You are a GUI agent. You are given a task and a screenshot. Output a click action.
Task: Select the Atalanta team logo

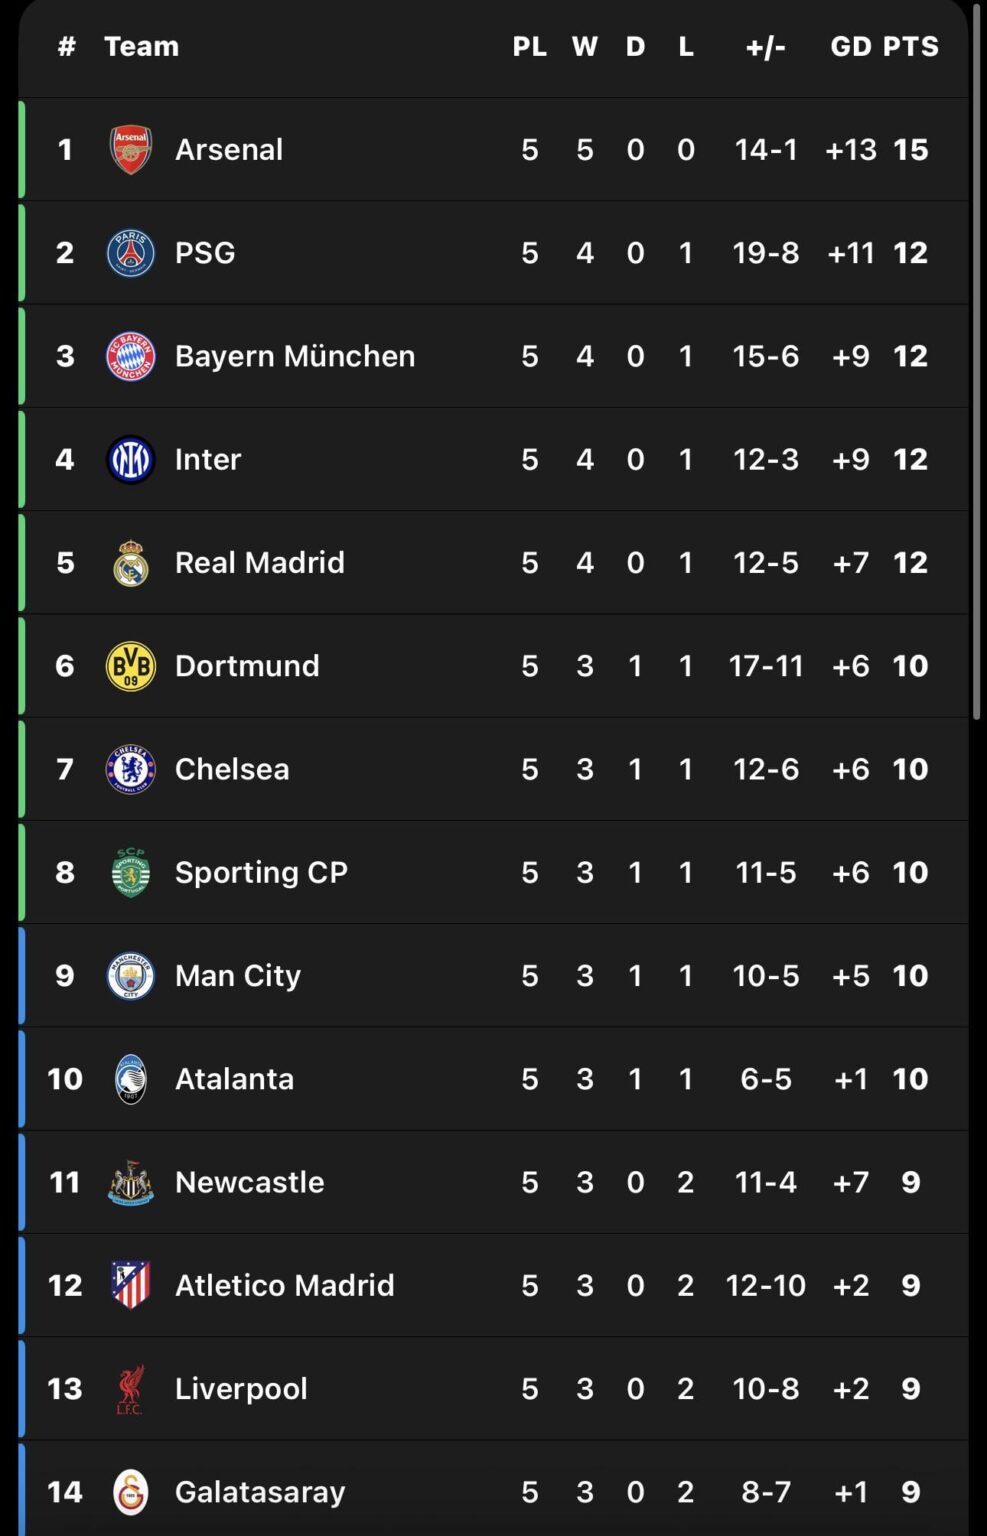click(130, 1078)
